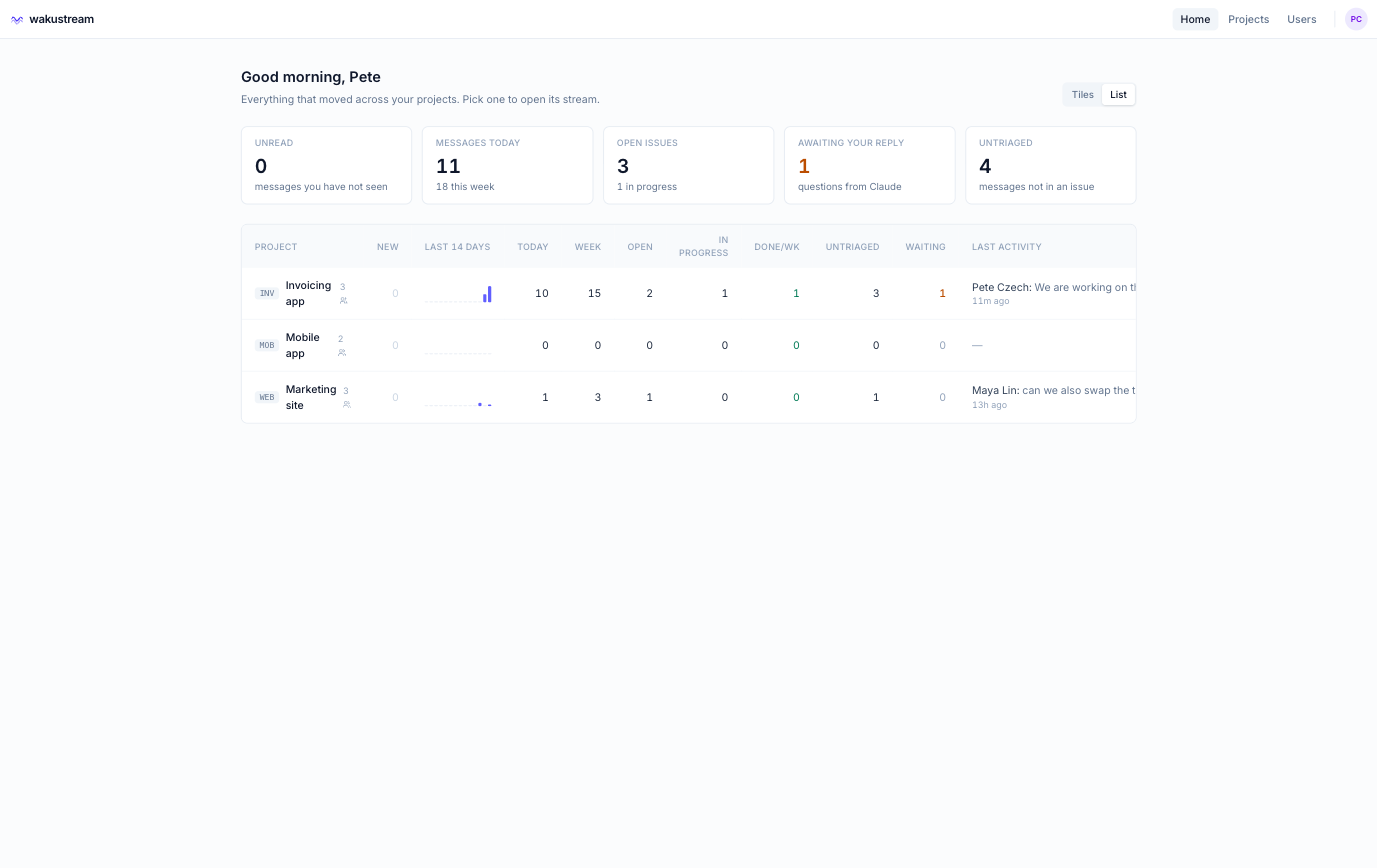Click the Messages Today stat card

pyautogui.click(x=508, y=165)
